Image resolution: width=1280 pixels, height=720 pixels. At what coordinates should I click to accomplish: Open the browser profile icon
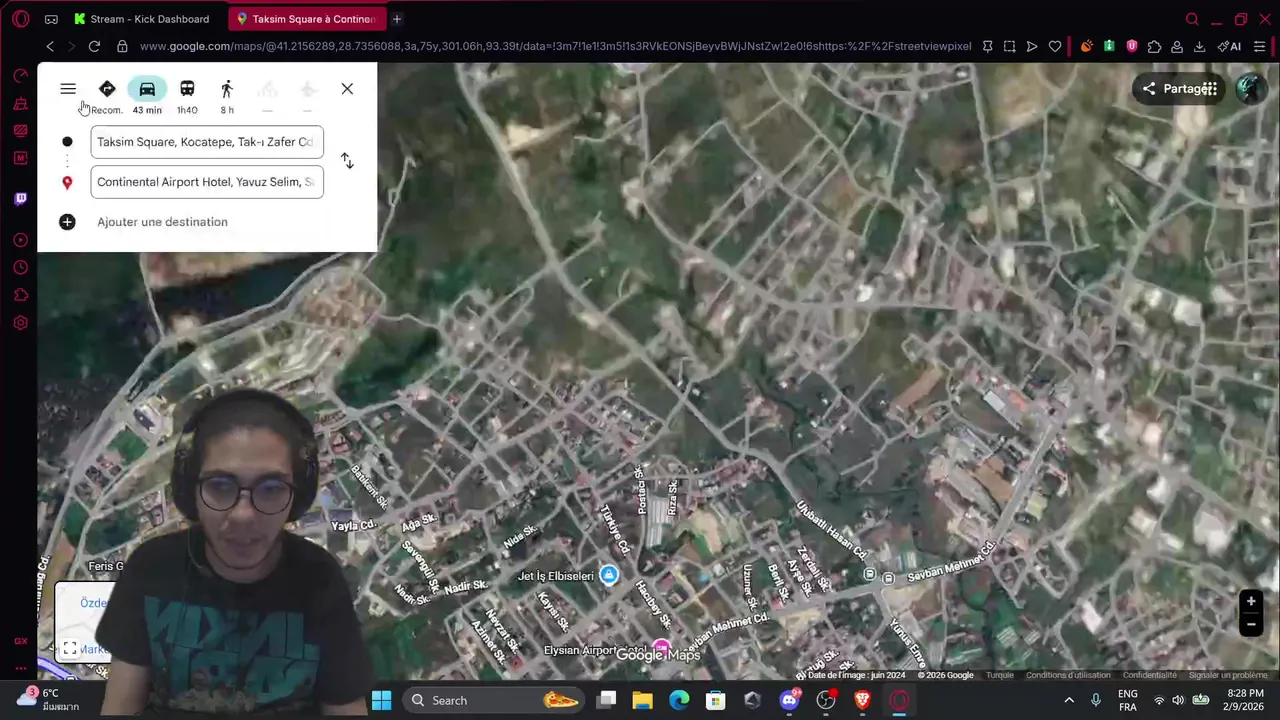click(x=1177, y=46)
